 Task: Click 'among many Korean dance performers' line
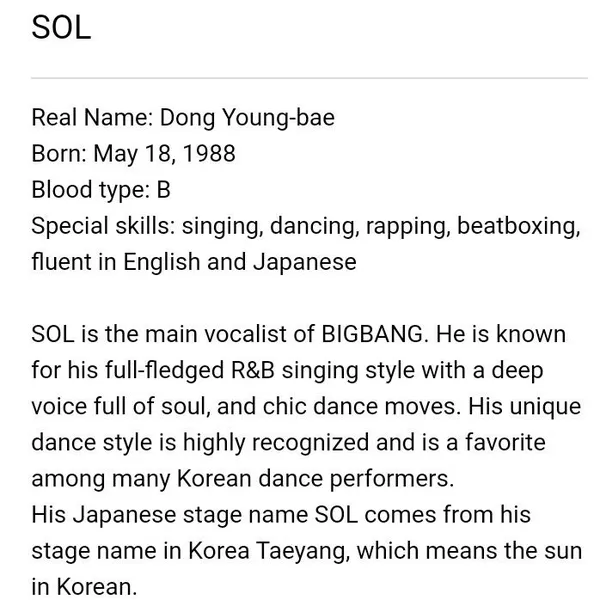243,479
